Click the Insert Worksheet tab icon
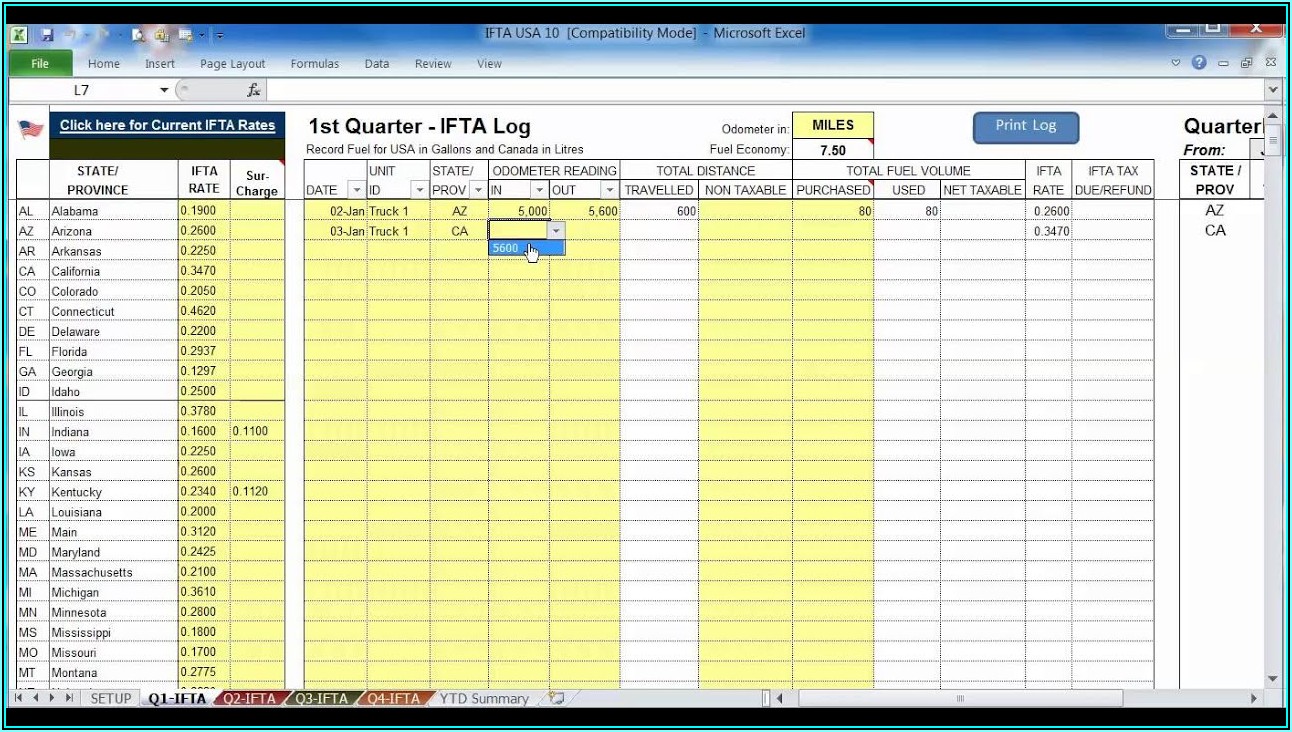Viewport: 1292px width, 732px height. click(x=556, y=698)
